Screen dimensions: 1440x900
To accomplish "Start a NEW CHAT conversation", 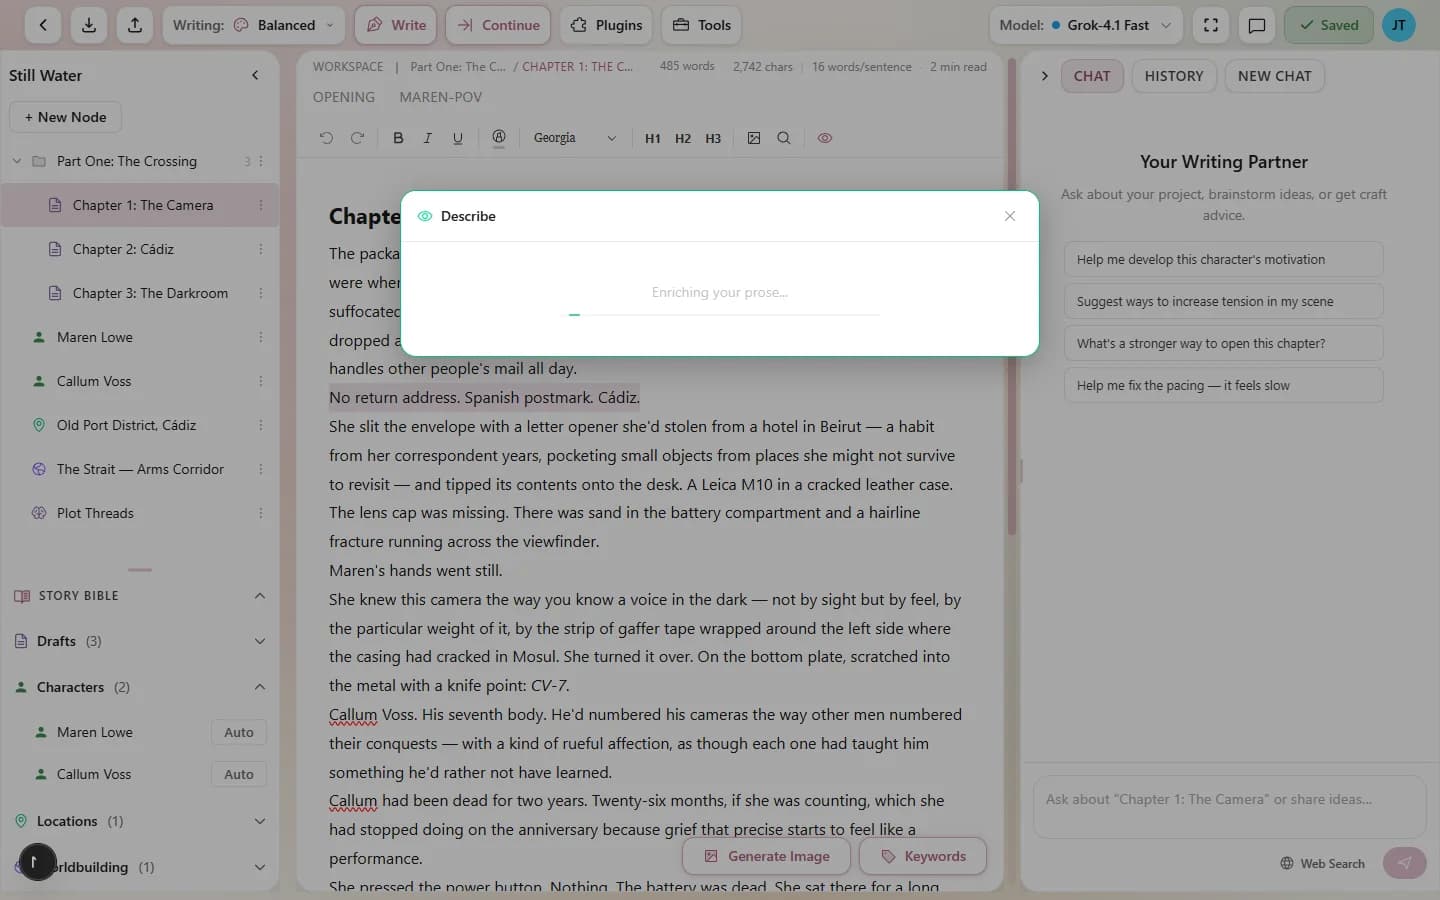I will [x=1274, y=75].
